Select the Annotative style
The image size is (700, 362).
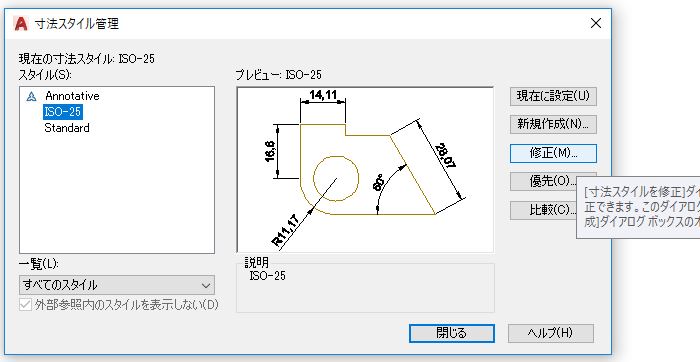(x=72, y=96)
